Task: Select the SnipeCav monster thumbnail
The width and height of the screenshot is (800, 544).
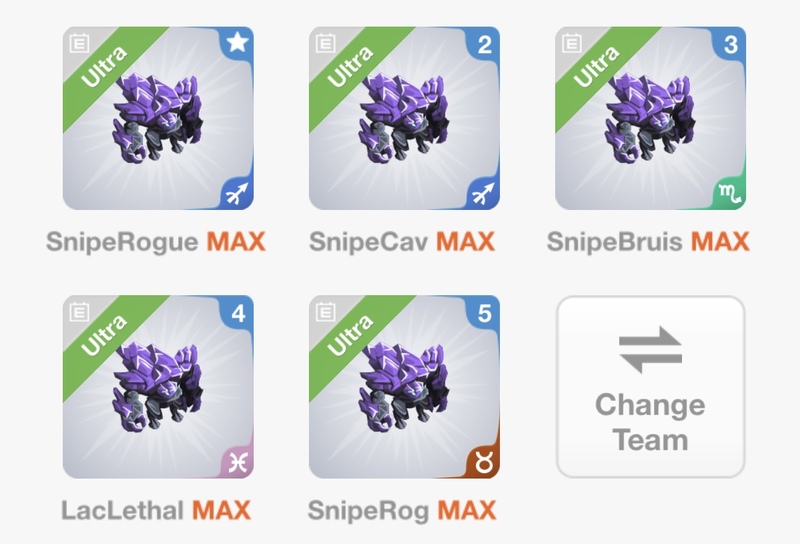Action: (404, 118)
